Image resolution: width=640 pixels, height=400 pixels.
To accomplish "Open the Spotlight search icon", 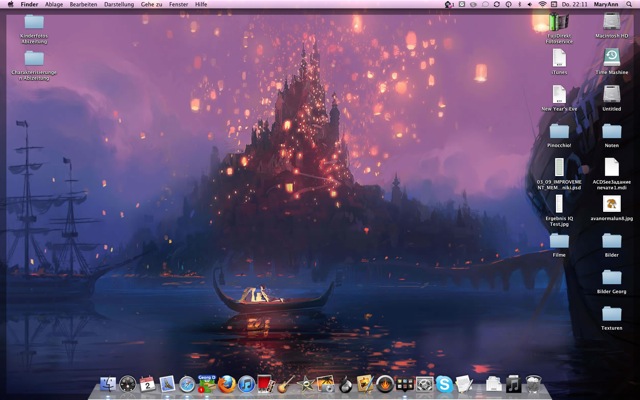I will click(x=631, y=4).
